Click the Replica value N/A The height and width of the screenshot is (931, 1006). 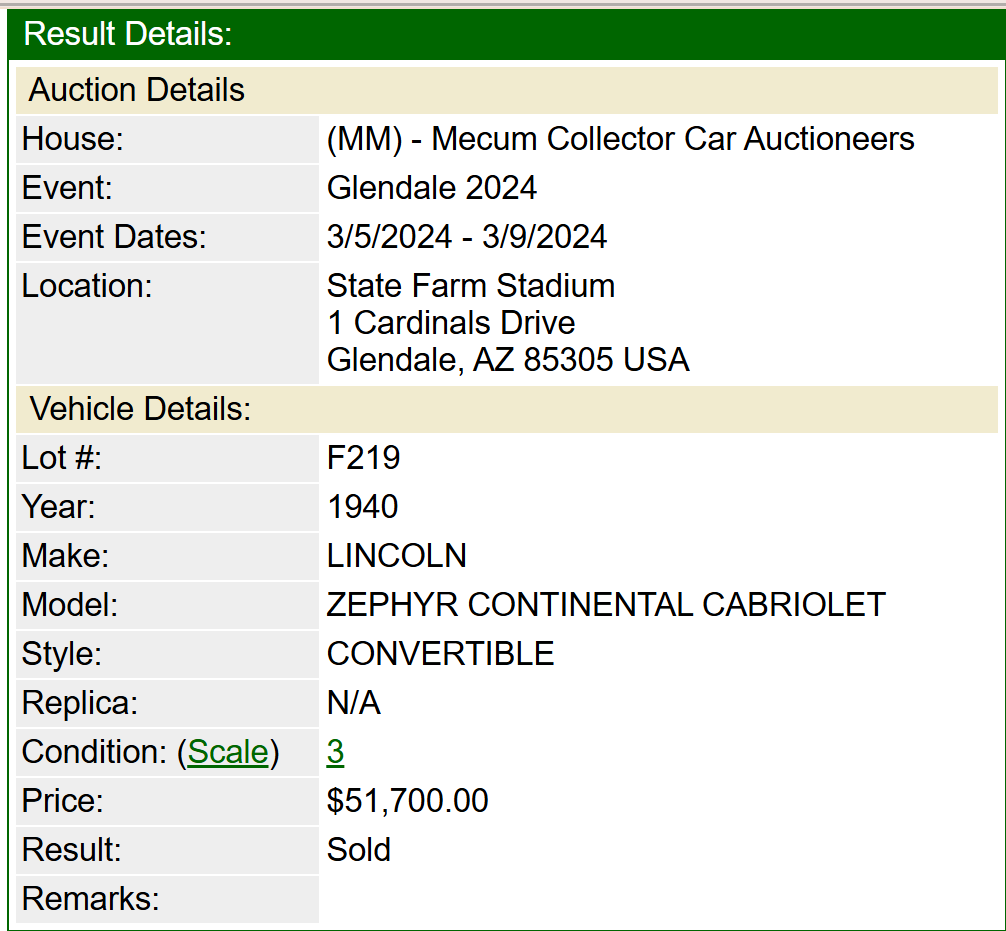(354, 703)
